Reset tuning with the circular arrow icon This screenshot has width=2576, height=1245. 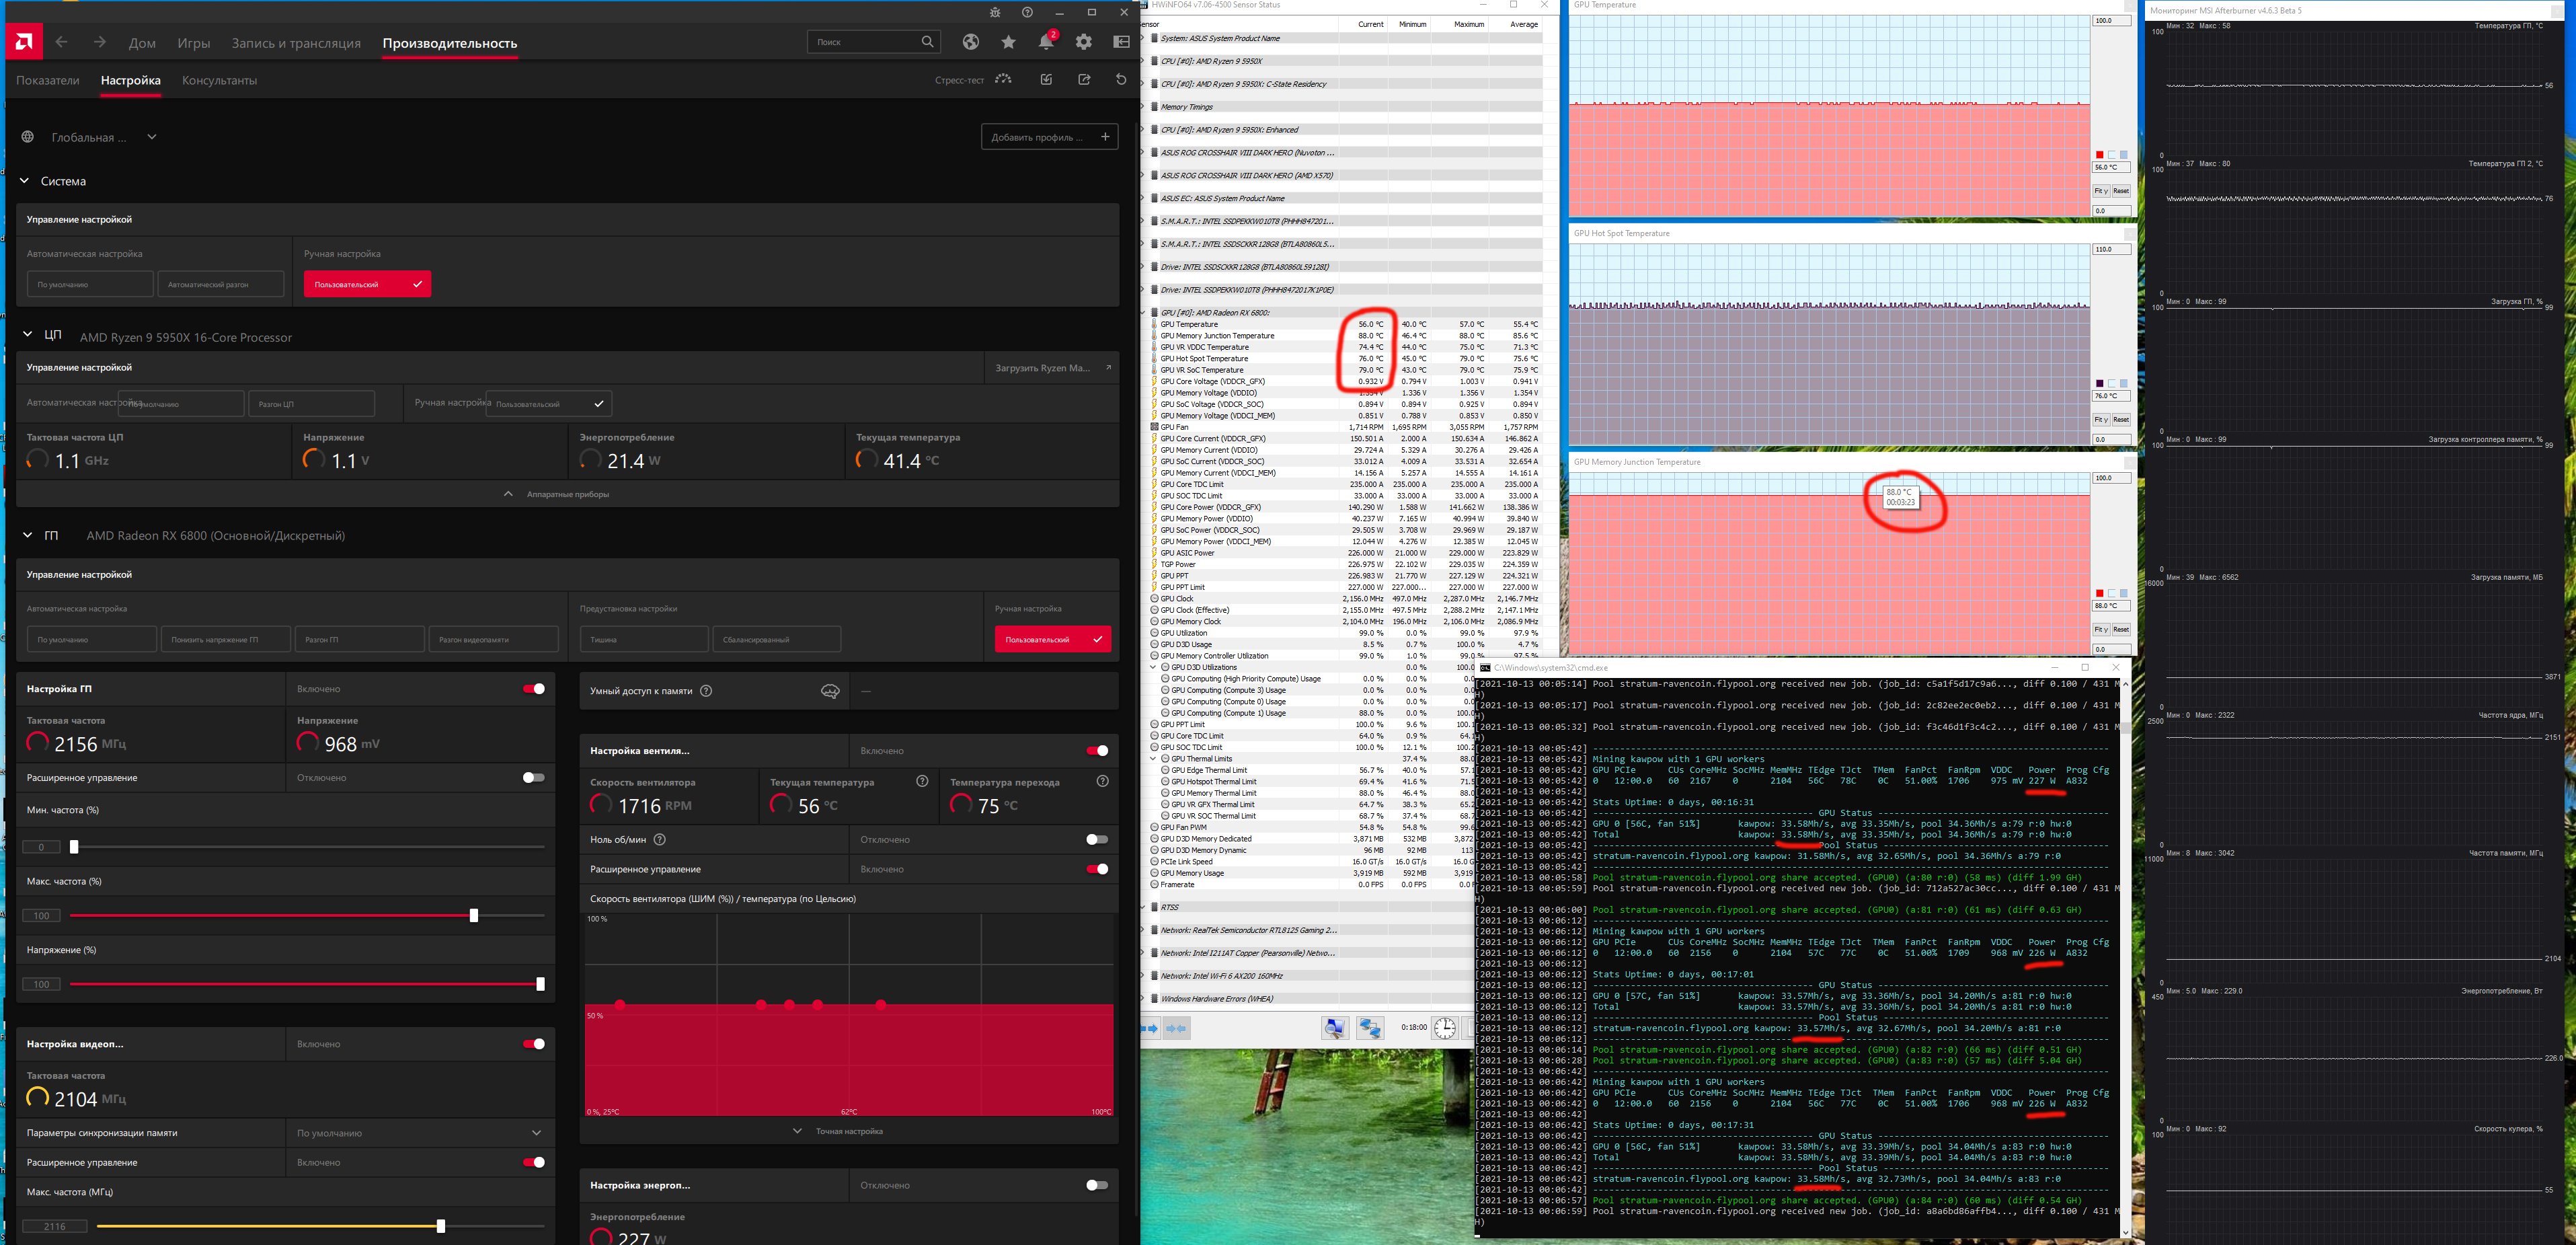coord(1121,80)
